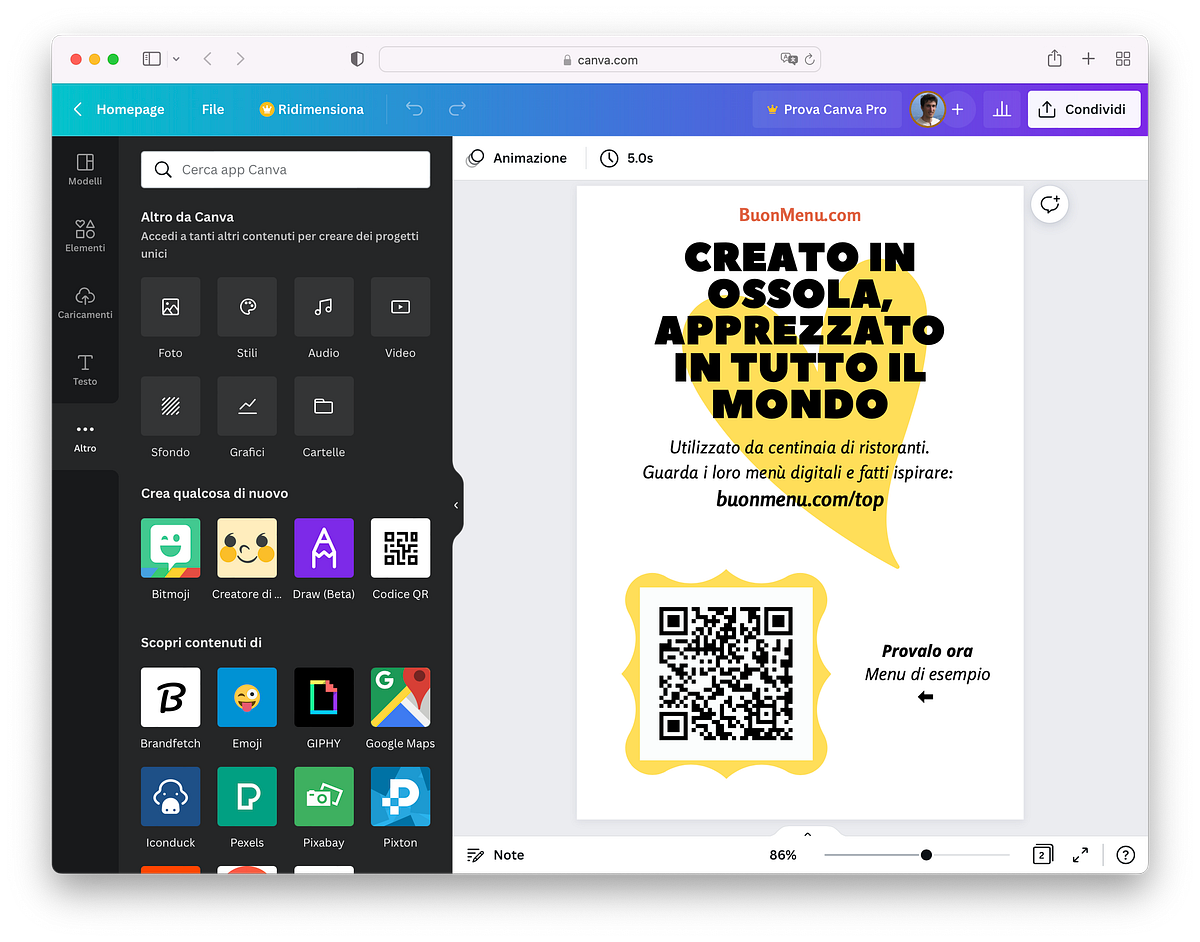Open the Iconduck integration
The height and width of the screenshot is (942, 1200).
click(x=170, y=797)
